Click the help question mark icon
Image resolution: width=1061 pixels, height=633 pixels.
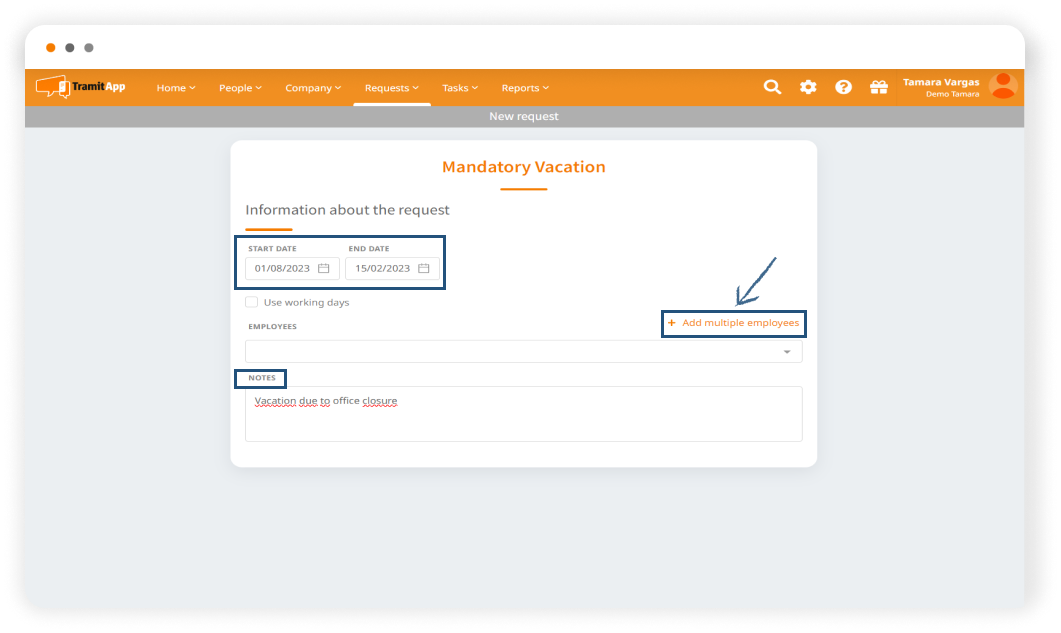pos(843,87)
